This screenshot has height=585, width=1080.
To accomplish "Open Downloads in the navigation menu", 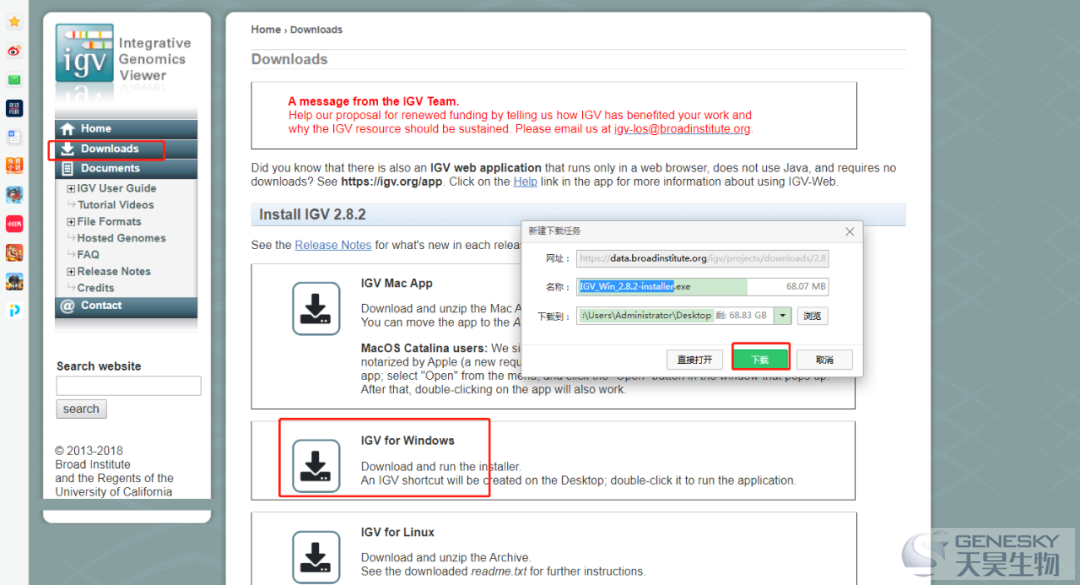I will [110, 149].
